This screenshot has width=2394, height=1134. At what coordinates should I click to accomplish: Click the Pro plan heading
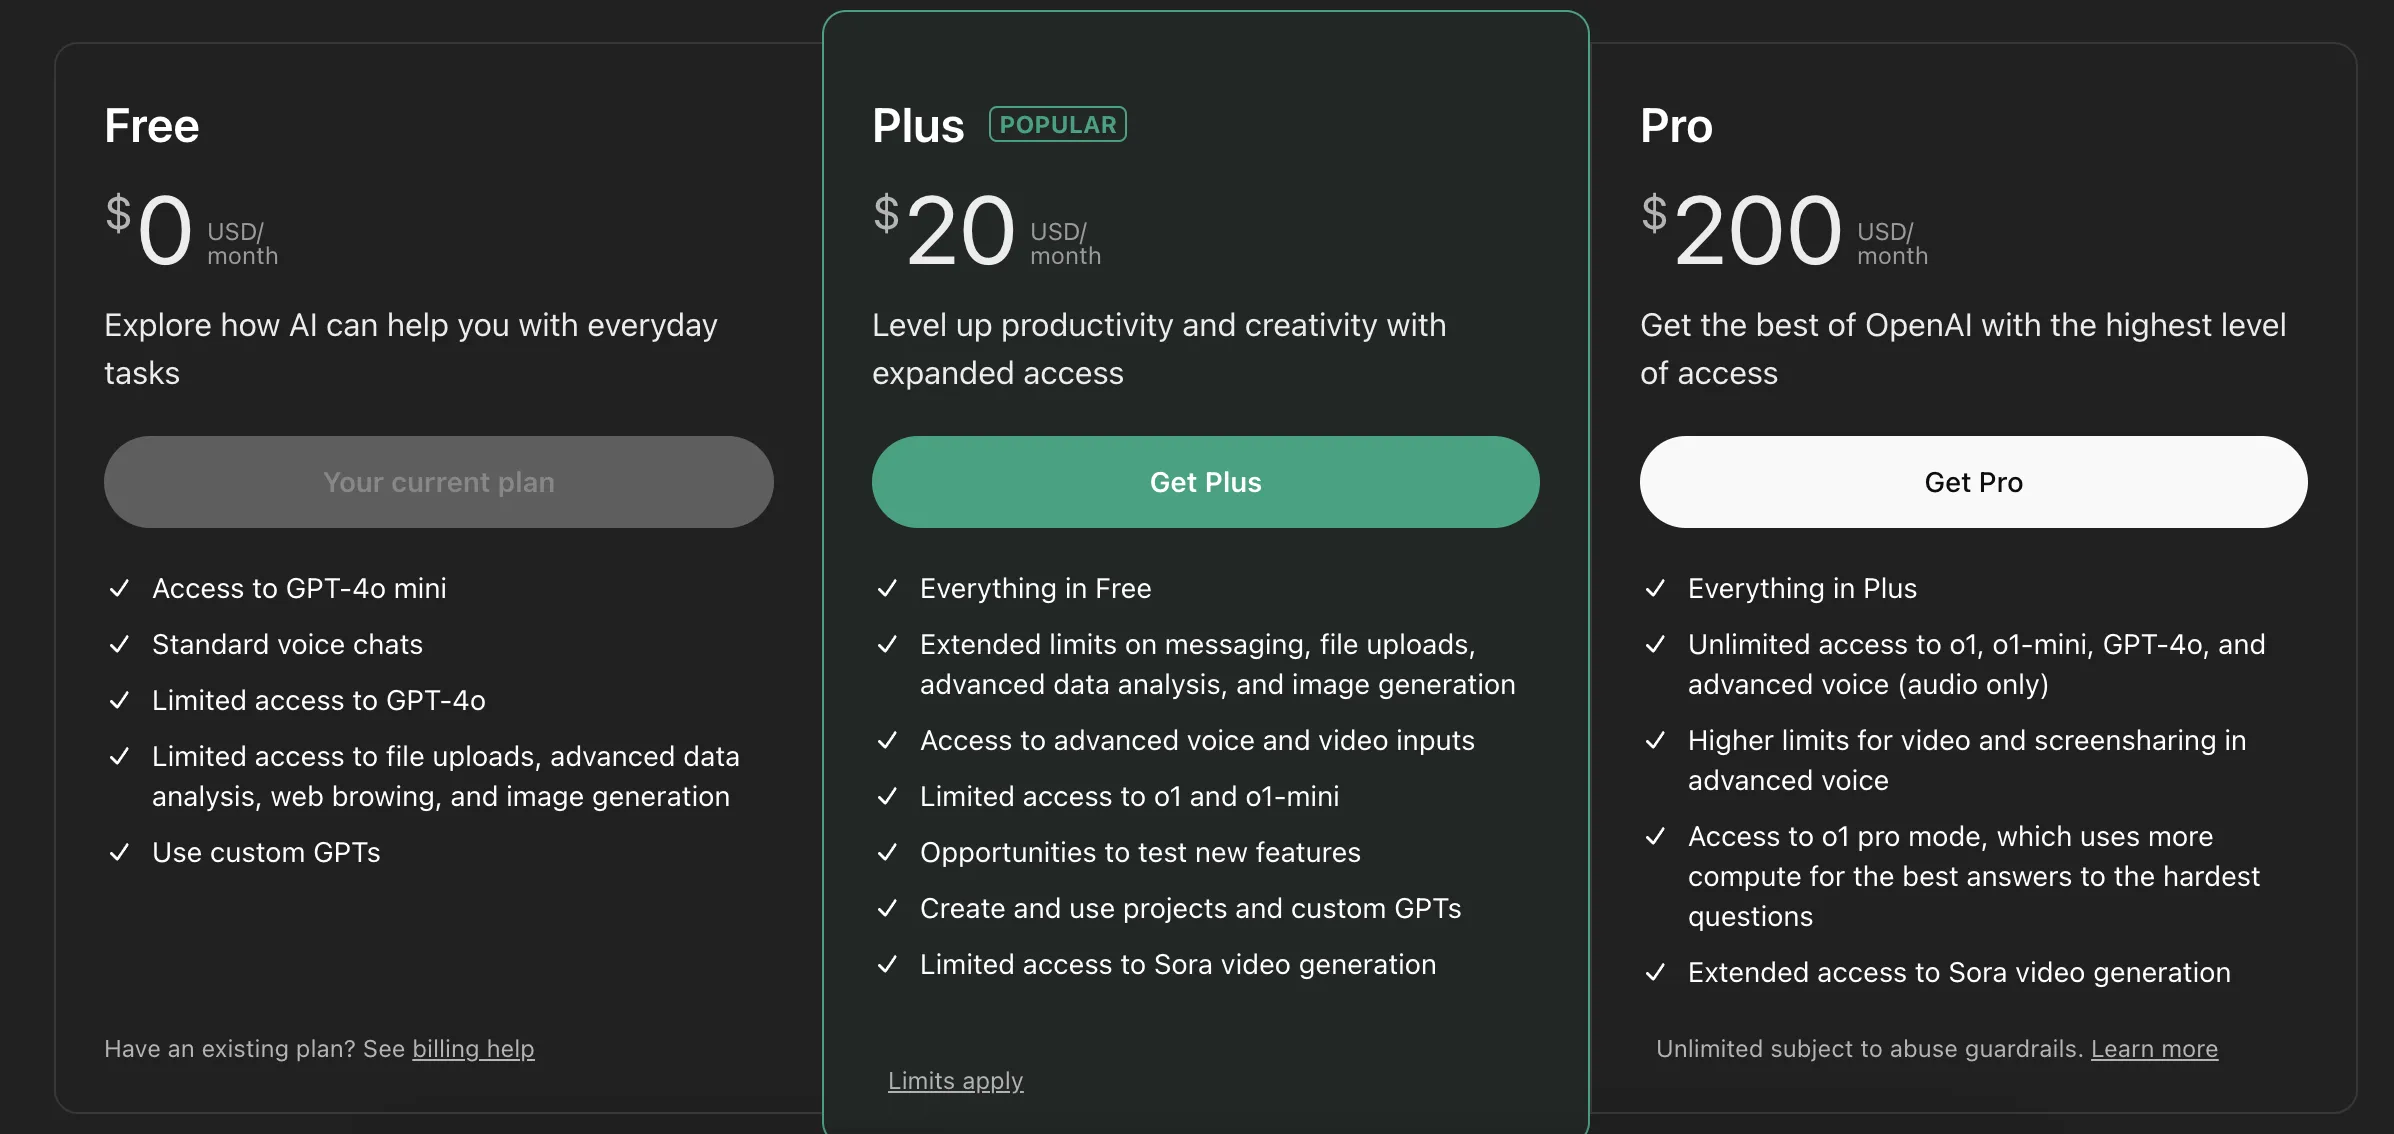click(1676, 126)
